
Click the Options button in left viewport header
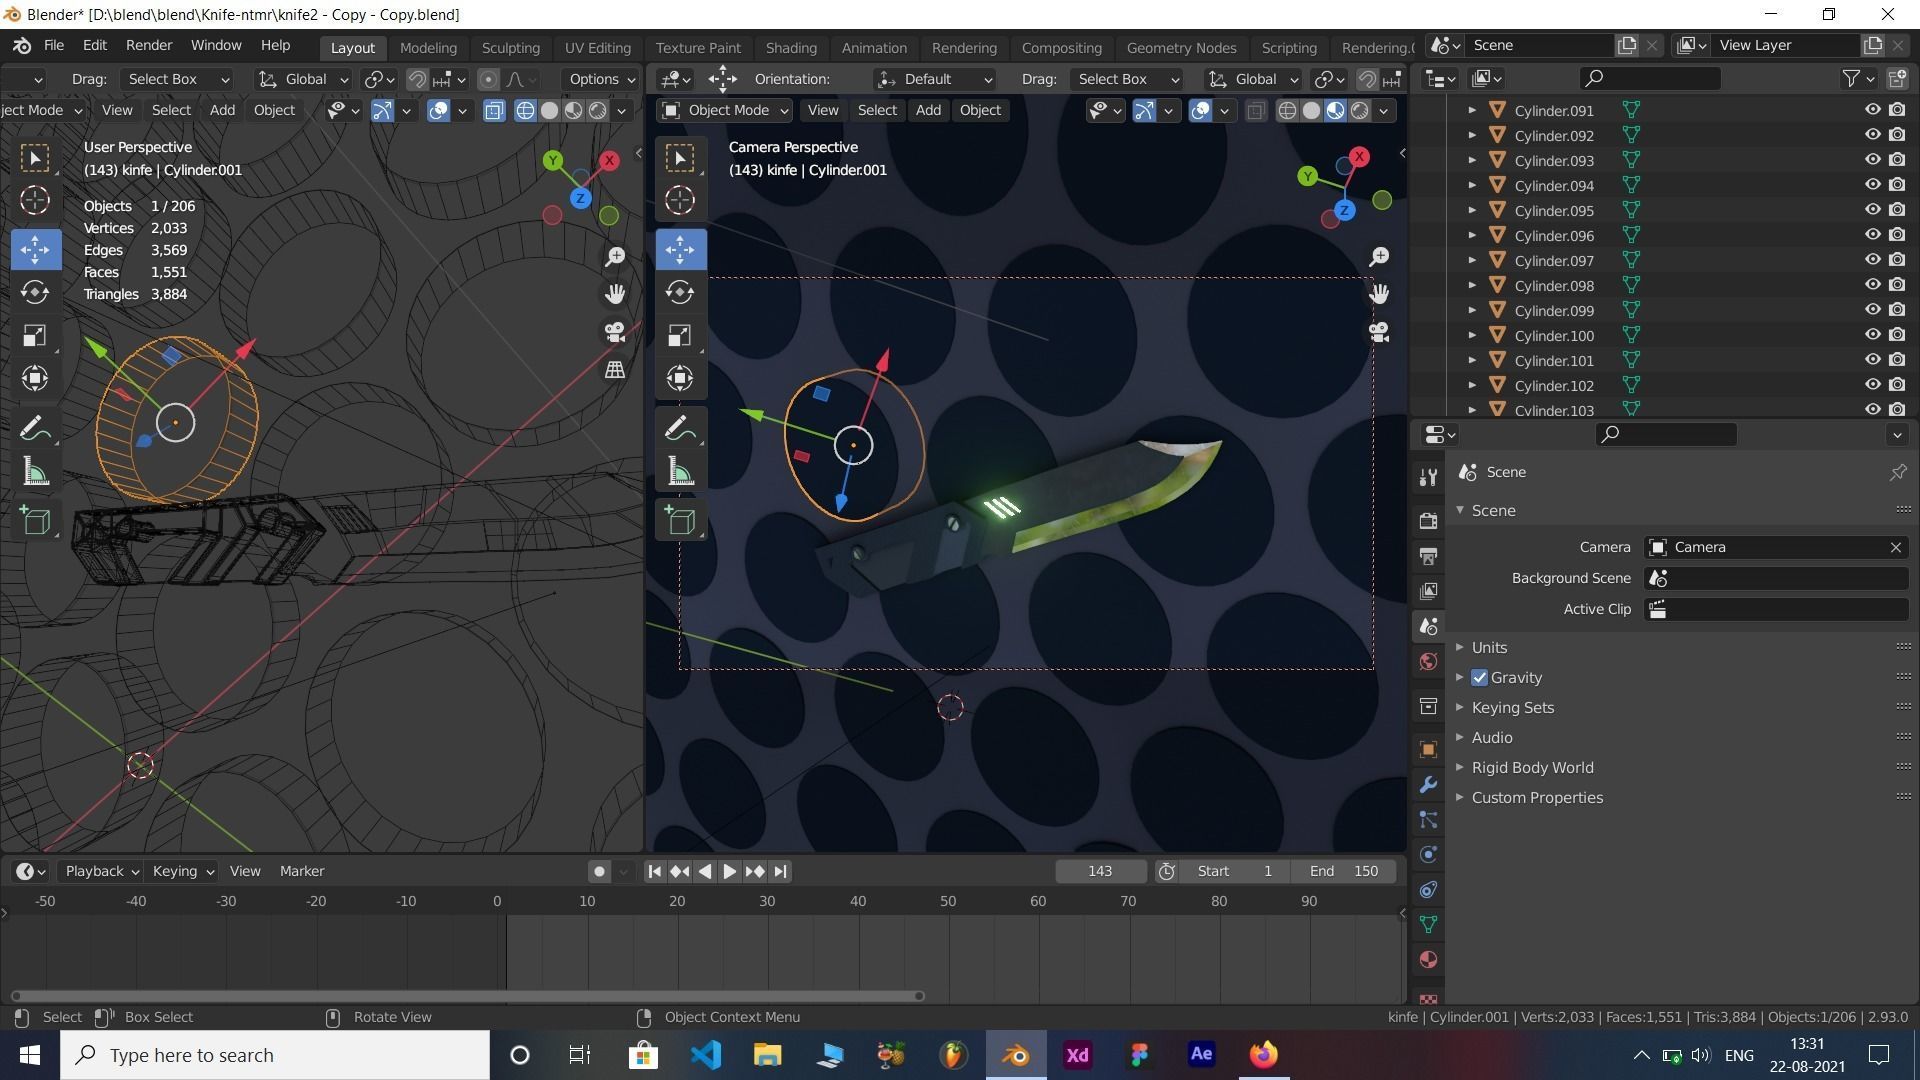coord(600,79)
